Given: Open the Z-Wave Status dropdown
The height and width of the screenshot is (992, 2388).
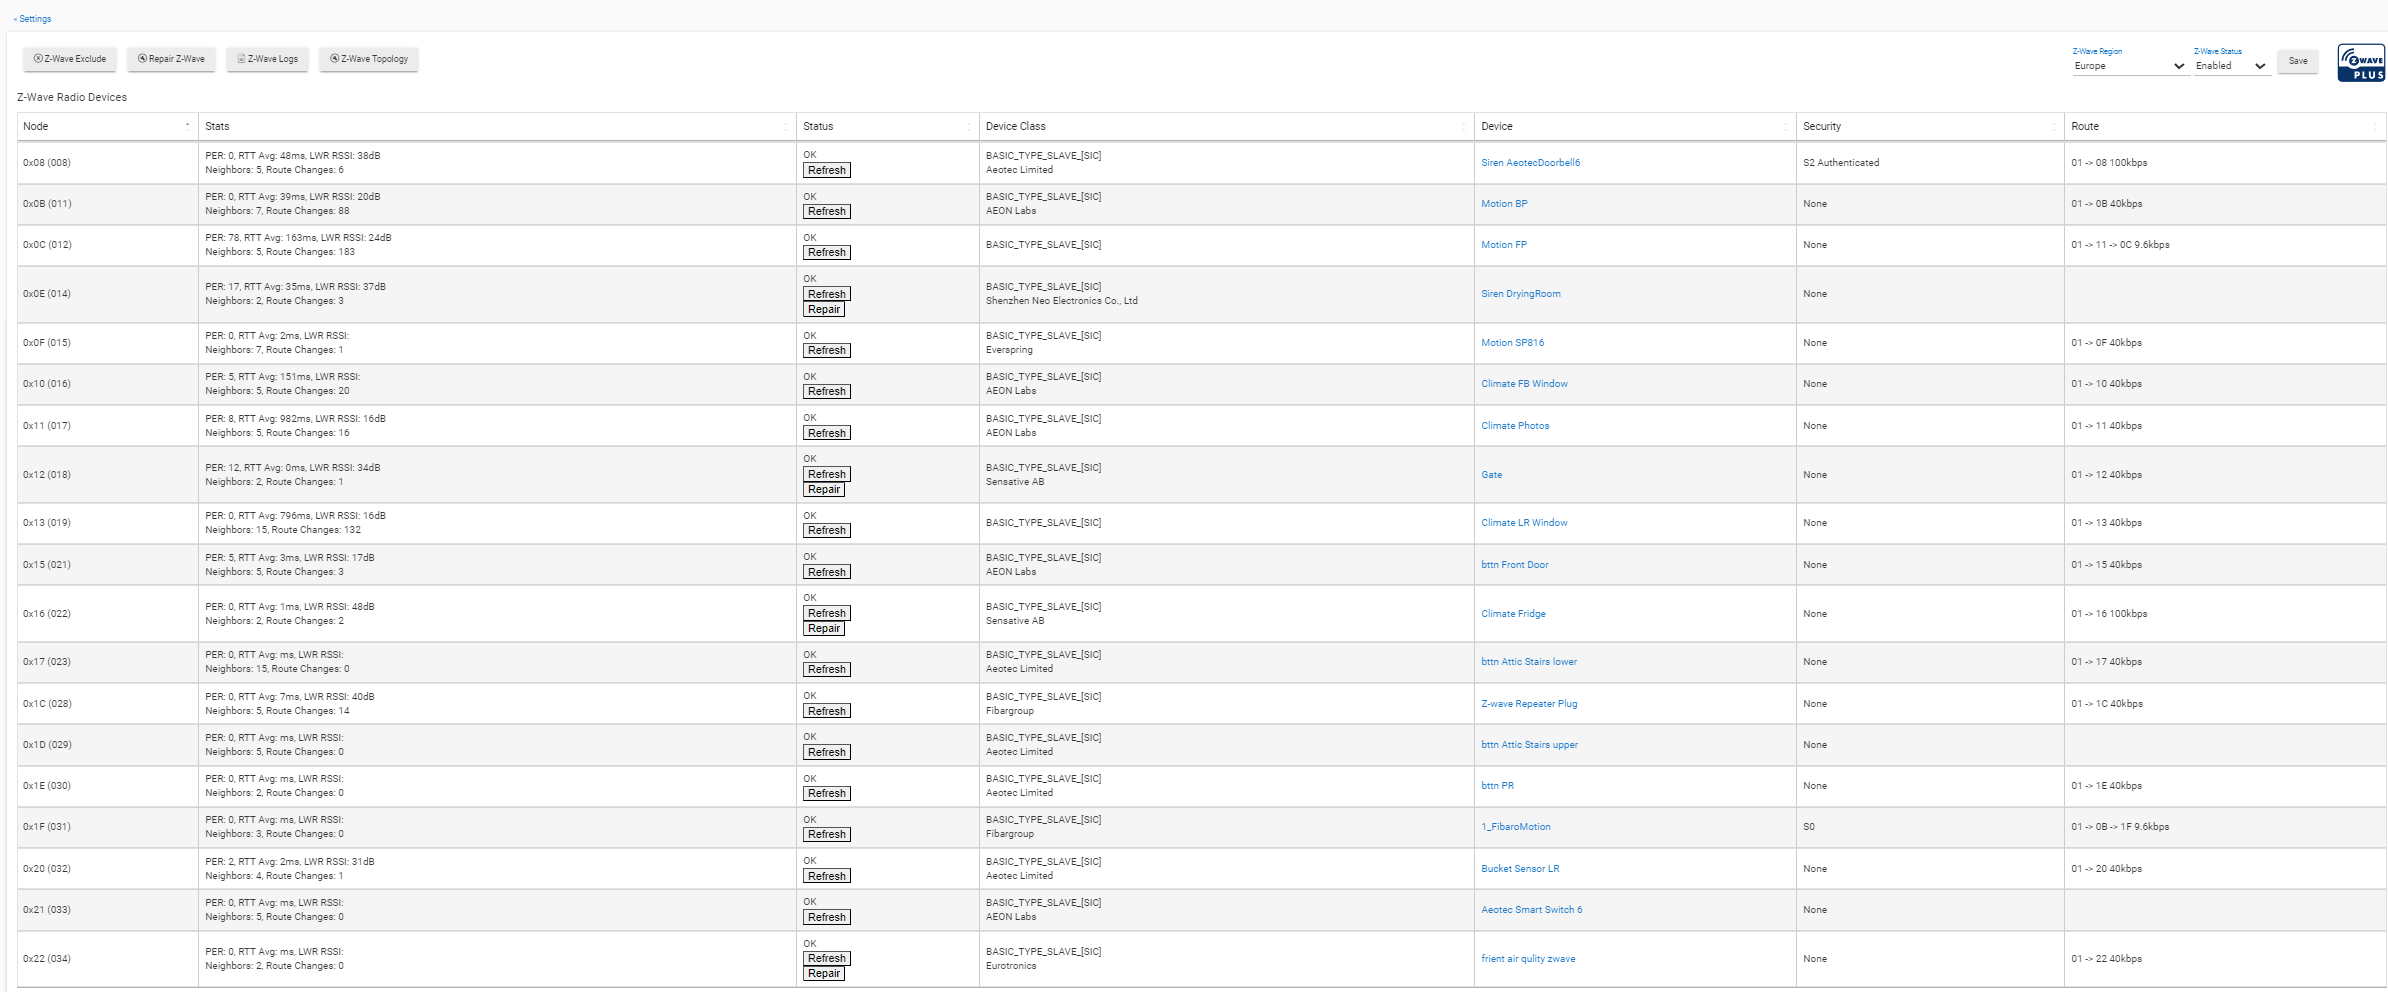Looking at the screenshot, I should point(2230,66).
